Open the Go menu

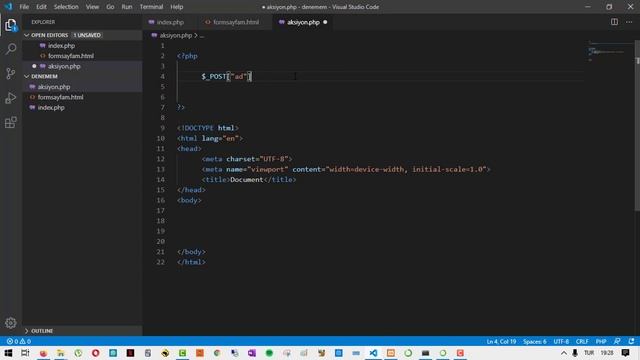point(110,7)
